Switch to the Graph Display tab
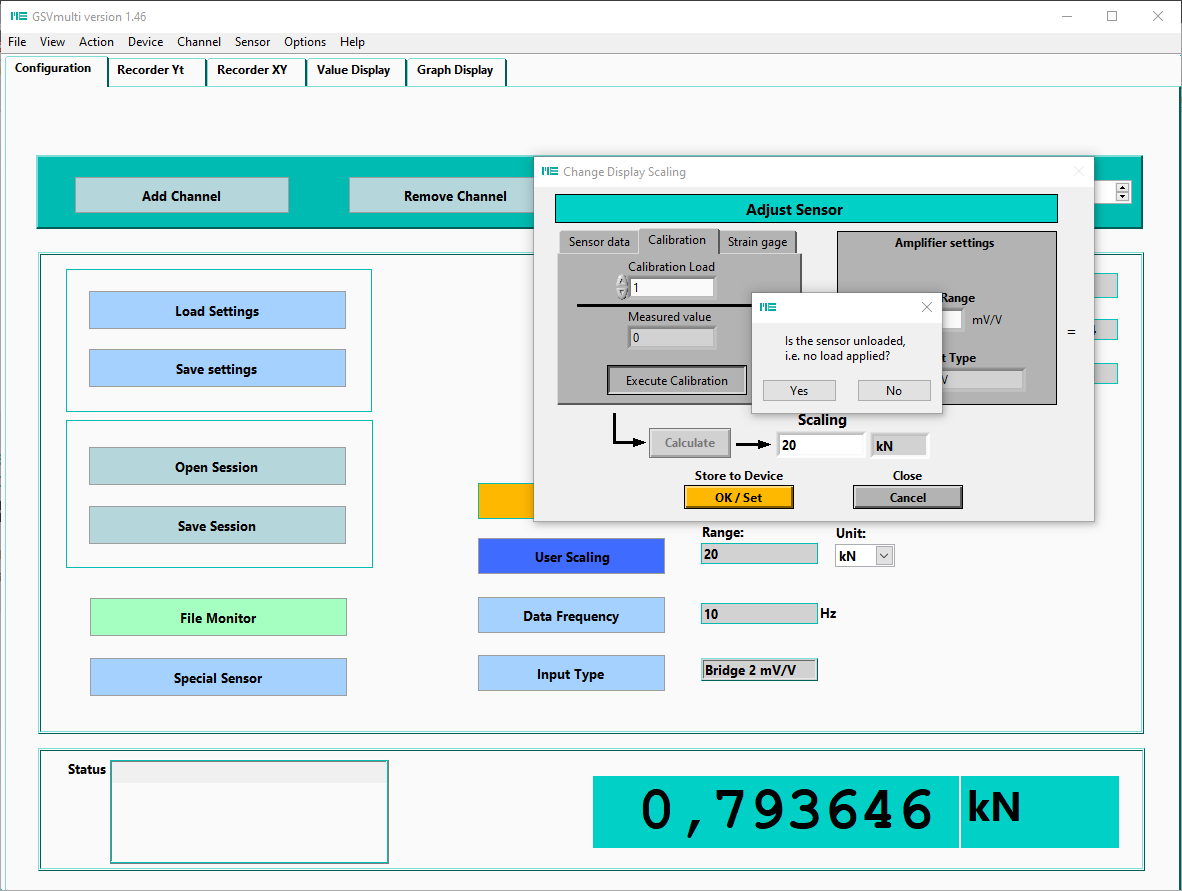Image resolution: width=1182 pixels, height=891 pixels. (x=455, y=70)
